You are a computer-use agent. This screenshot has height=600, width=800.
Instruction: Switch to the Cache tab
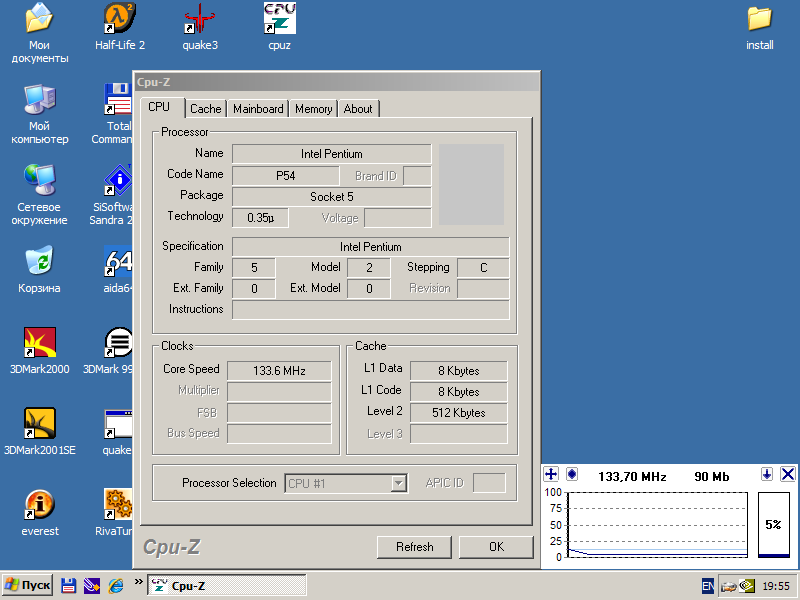pyautogui.click(x=205, y=109)
